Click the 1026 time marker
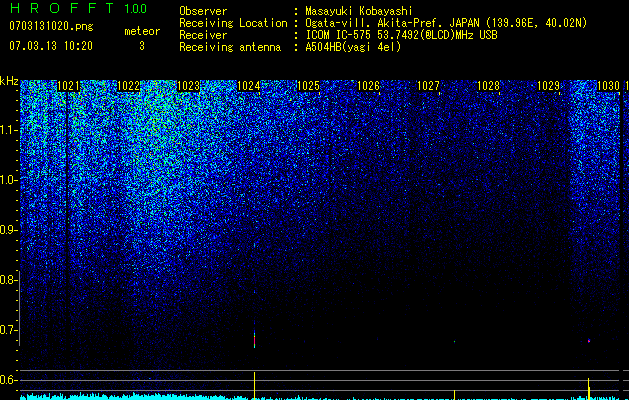This screenshot has height=400, width=629. [x=368, y=86]
